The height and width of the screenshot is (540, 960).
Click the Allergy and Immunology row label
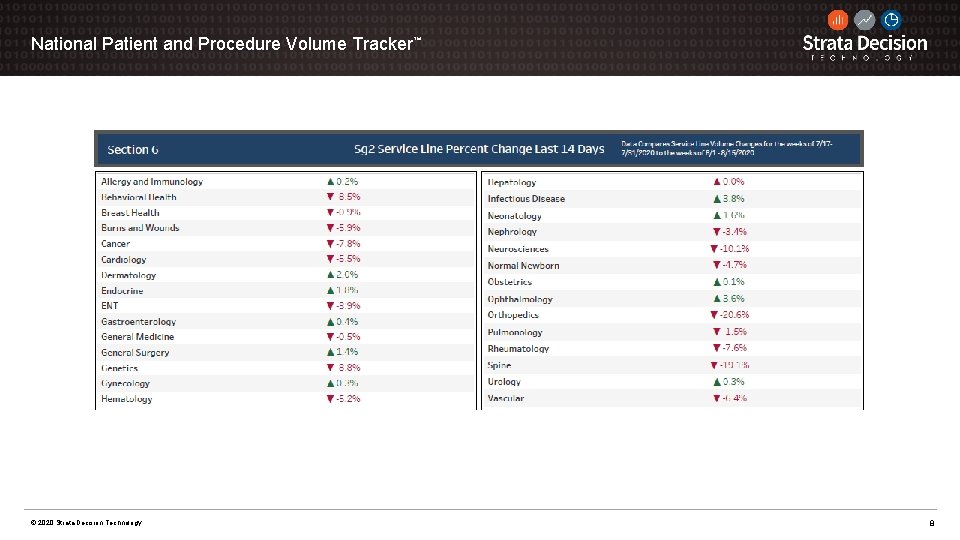[152, 182]
